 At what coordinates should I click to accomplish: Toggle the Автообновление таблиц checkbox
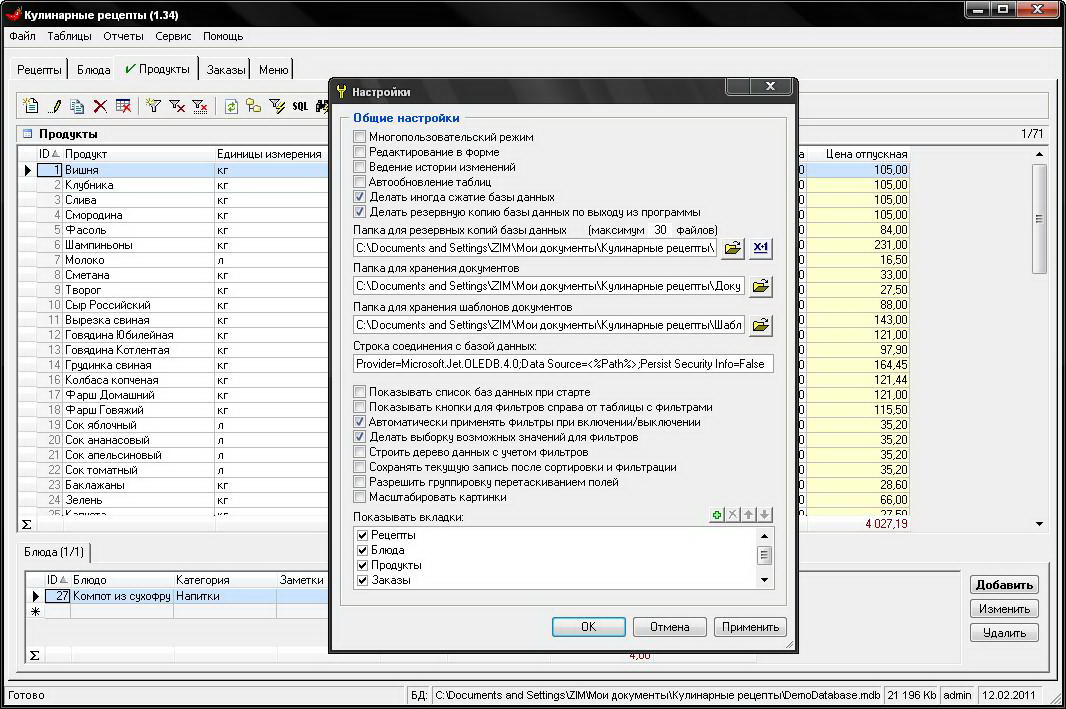360,182
